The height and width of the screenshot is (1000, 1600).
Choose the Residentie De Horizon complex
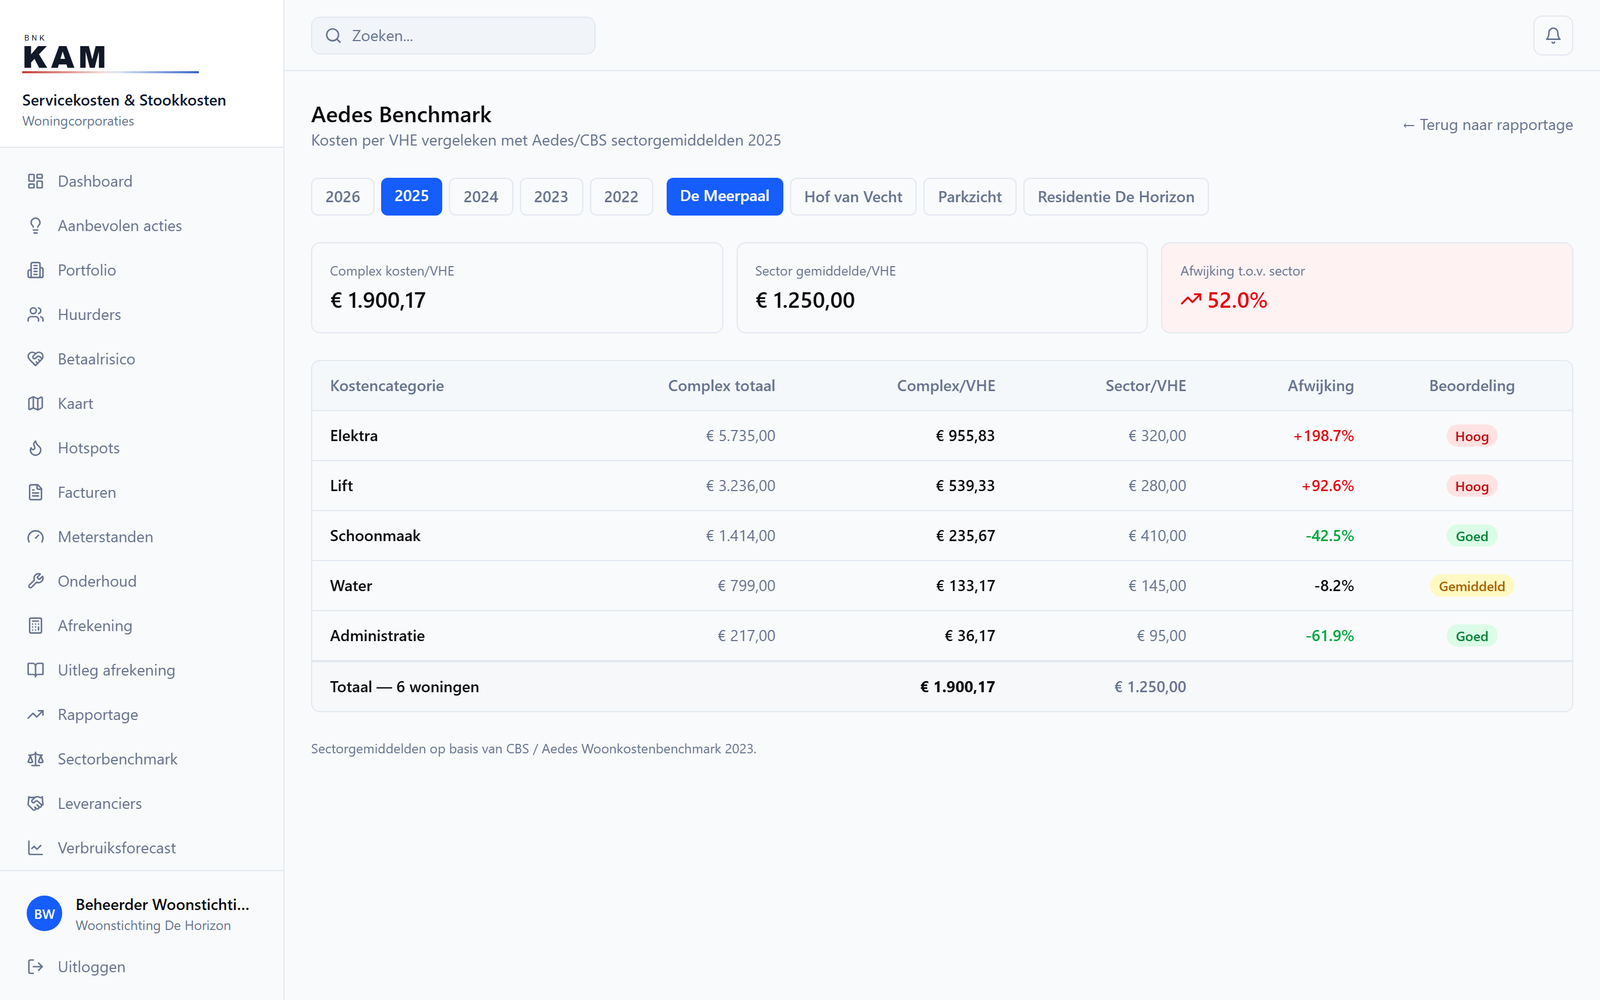(1116, 197)
